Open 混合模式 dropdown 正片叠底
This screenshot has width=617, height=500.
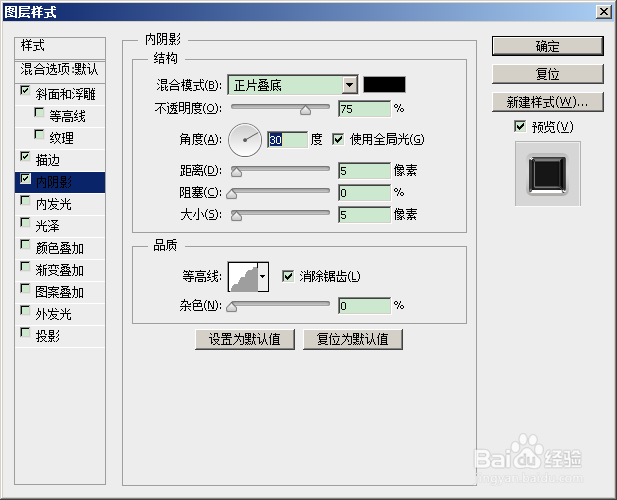[293, 85]
